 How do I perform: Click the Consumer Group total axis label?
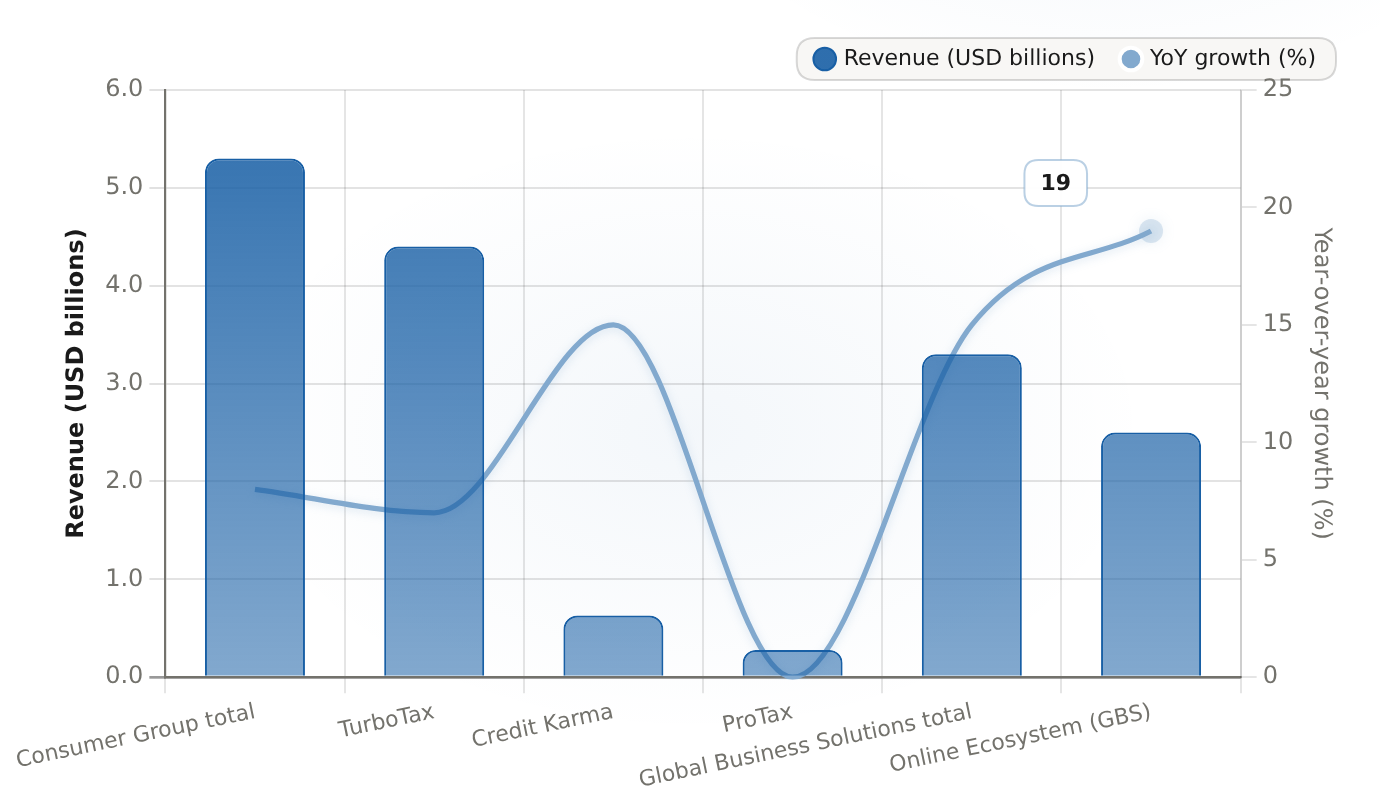click(136, 735)
